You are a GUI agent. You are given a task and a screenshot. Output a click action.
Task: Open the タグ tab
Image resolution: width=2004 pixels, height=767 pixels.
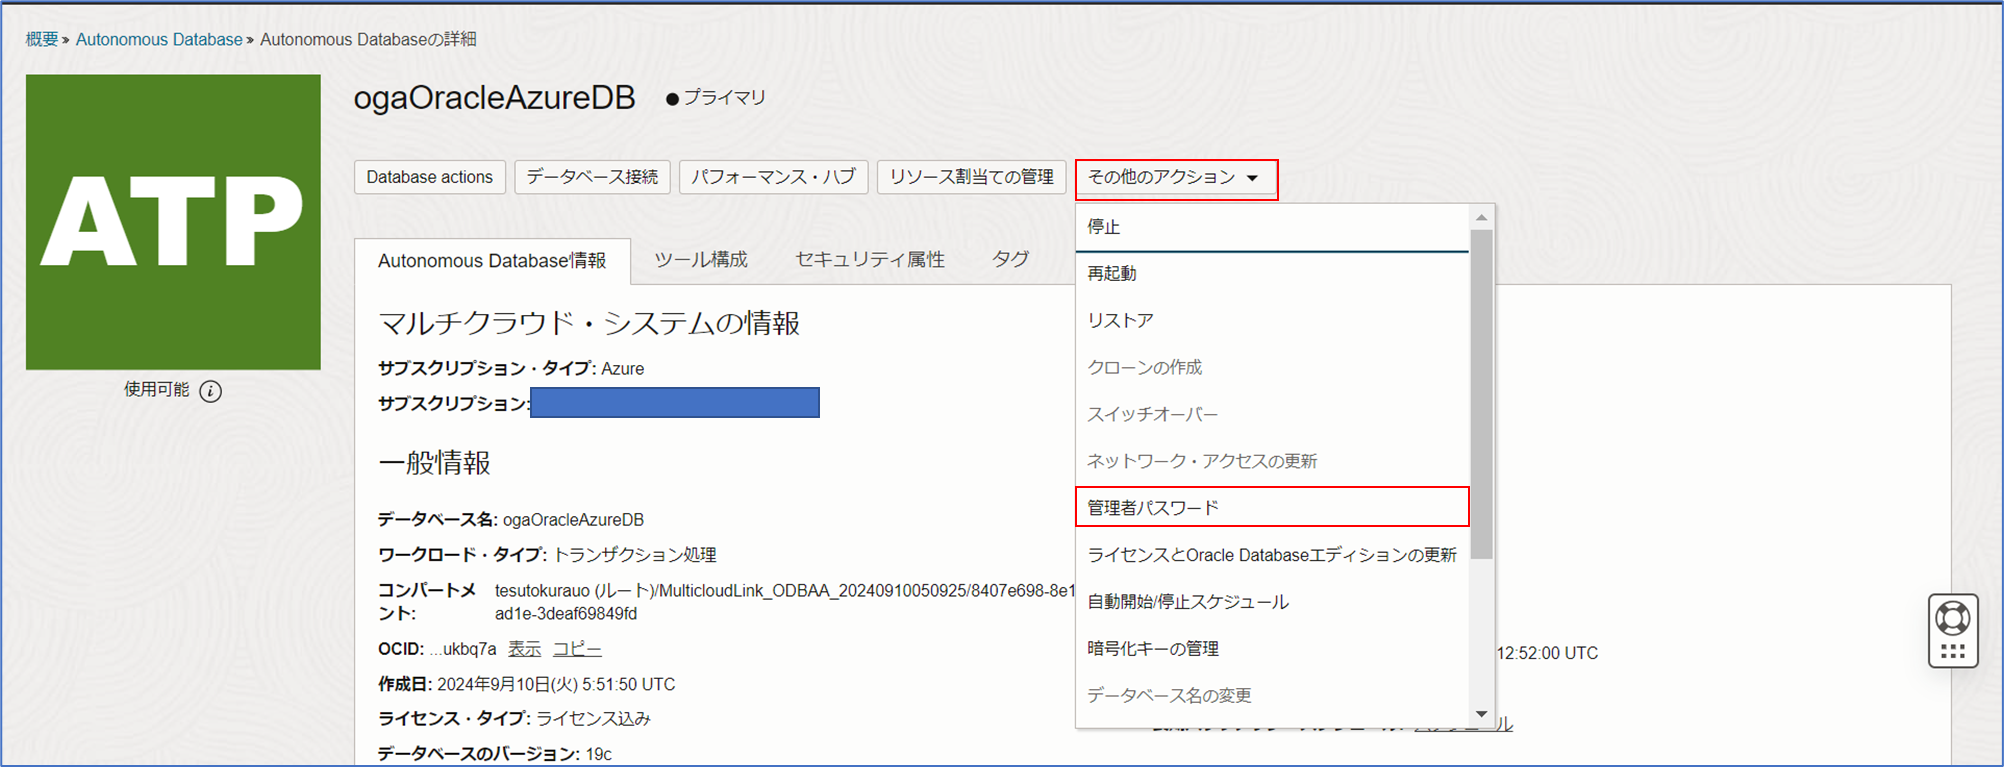coord(1011,260)
